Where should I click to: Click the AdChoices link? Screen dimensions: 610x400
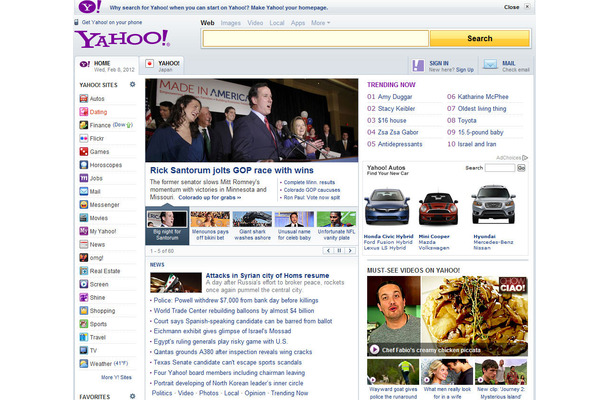click(512, 158)
